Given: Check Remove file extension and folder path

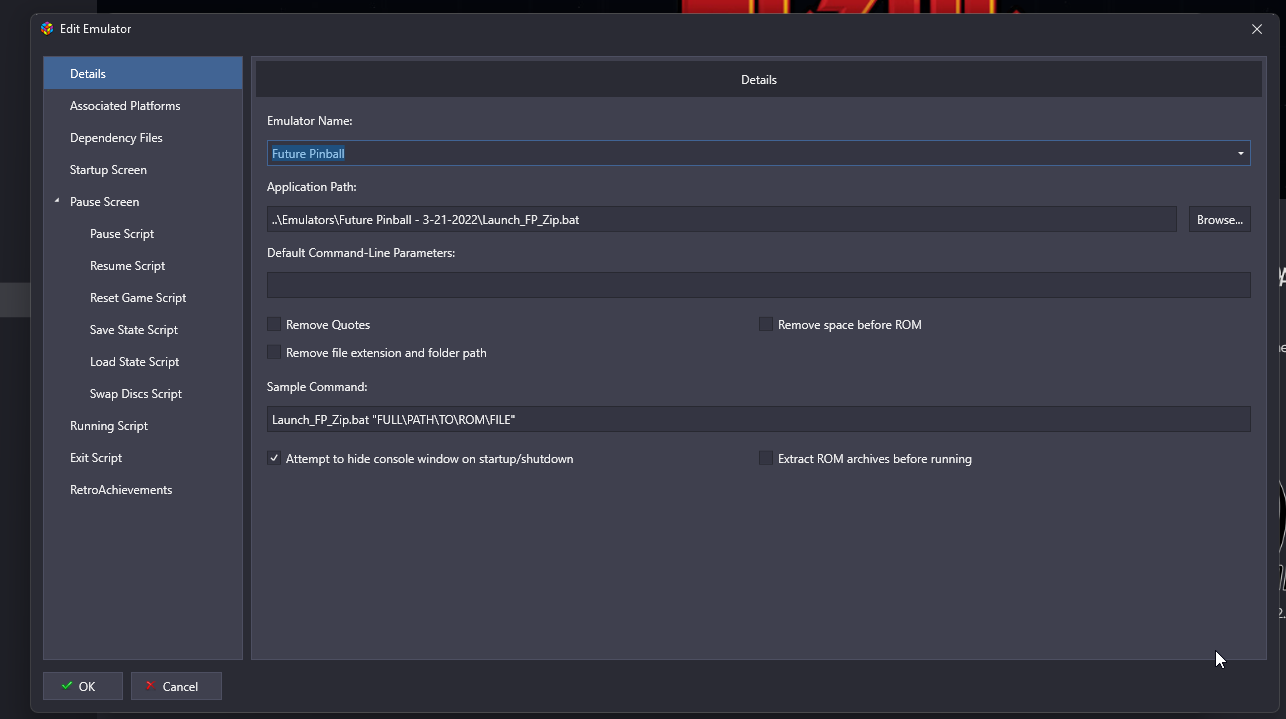Looking at the screenshot, I should (x=274, y=353).
